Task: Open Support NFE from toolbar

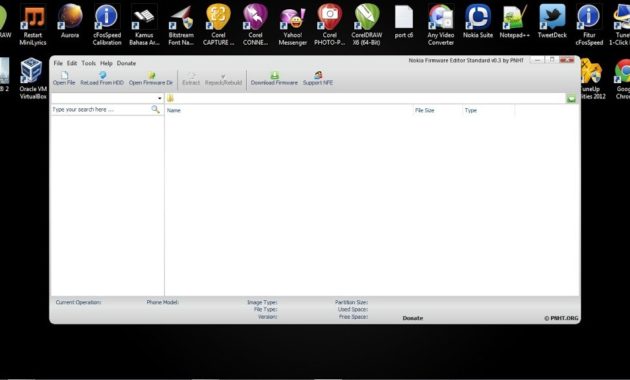Action: [318, 78]
